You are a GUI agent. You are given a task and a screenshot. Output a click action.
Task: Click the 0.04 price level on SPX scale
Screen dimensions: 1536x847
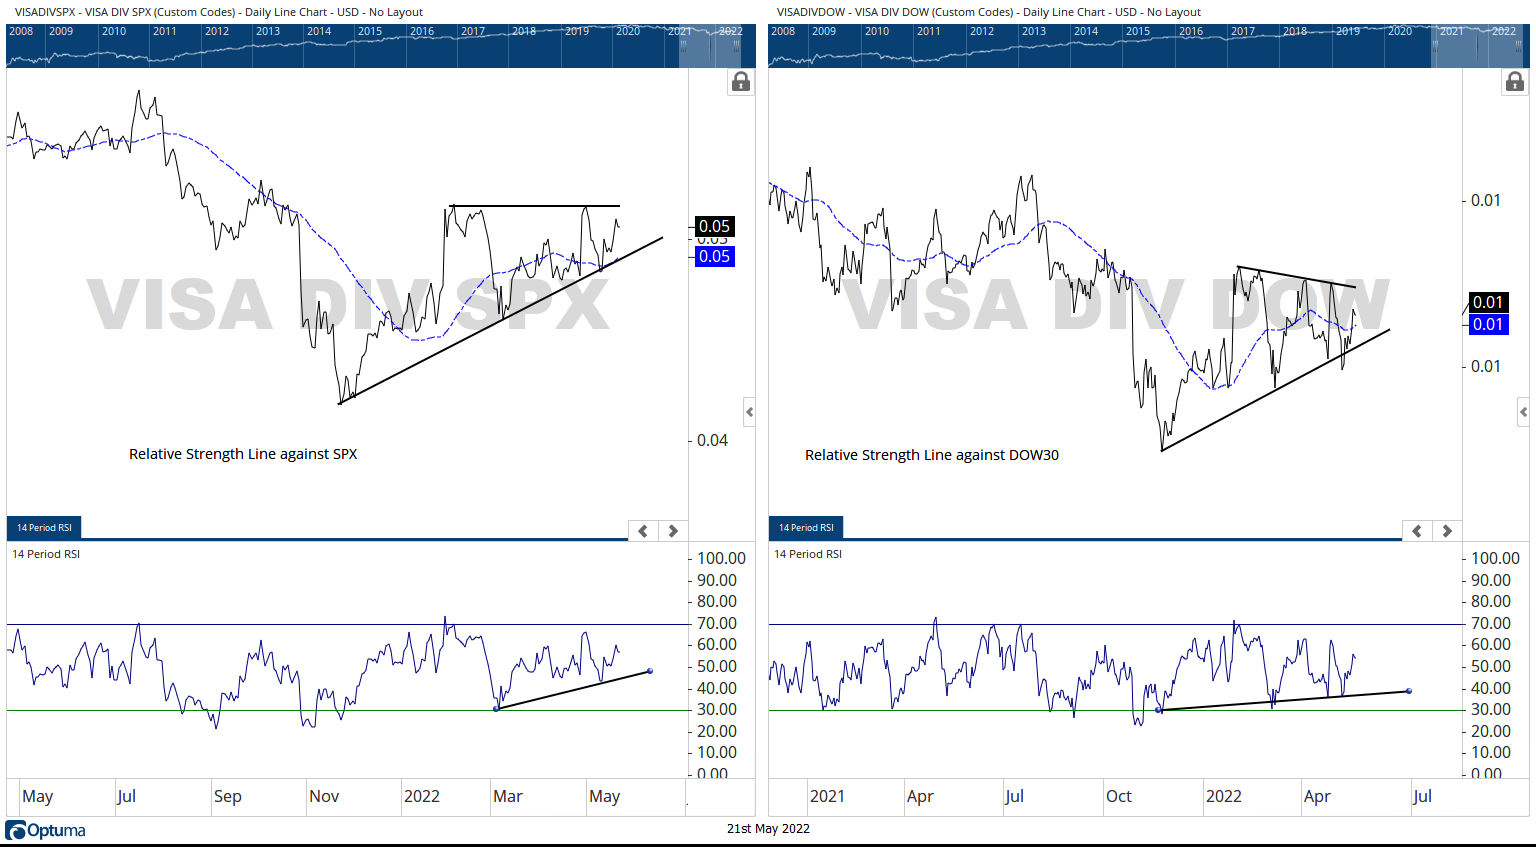[x=712, y=440]
